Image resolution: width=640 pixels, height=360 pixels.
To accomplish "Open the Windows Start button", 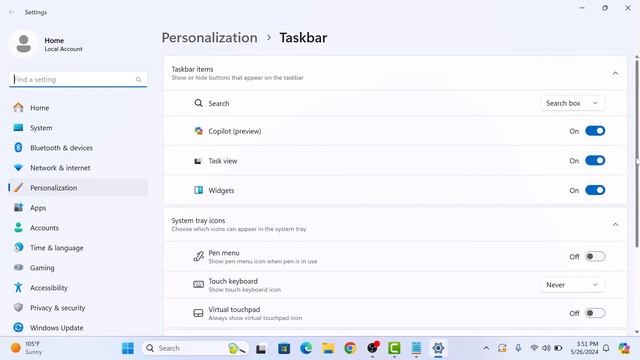I will pyautogui.click(x=128, y=348).
